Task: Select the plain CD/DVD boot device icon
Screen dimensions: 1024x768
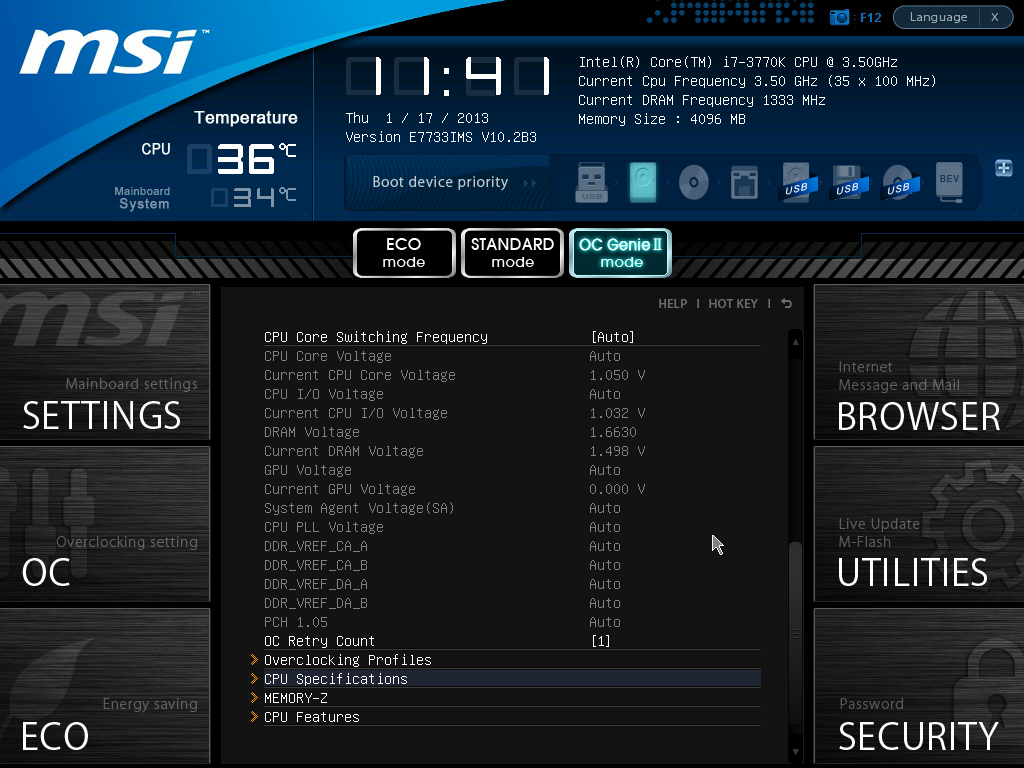Action: point(694,182)
